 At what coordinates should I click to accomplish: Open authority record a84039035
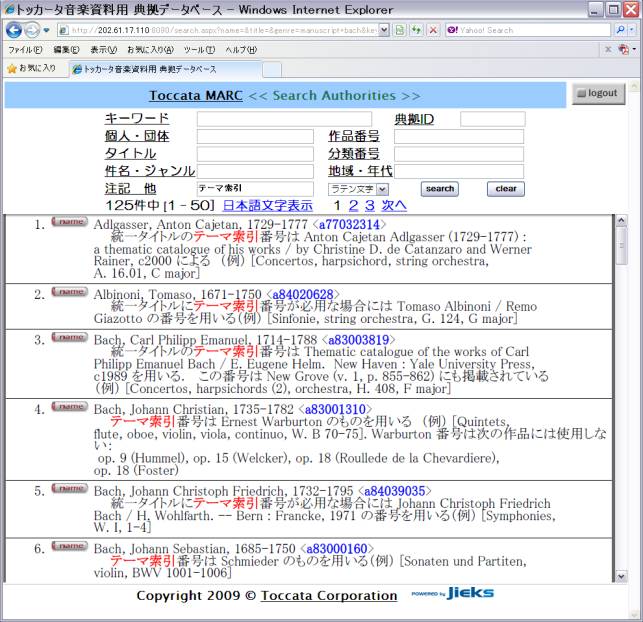click(394, 491)
